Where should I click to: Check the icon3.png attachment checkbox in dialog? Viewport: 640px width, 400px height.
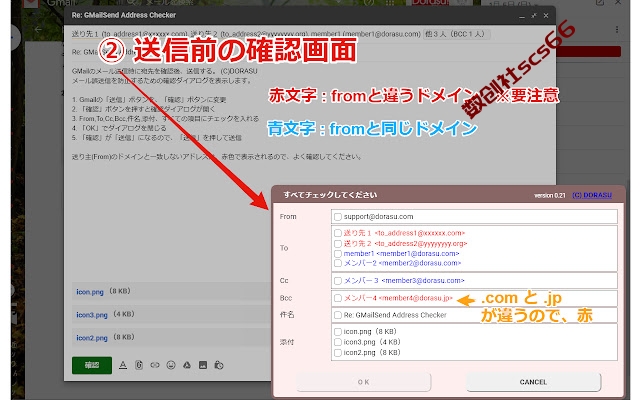338,342
